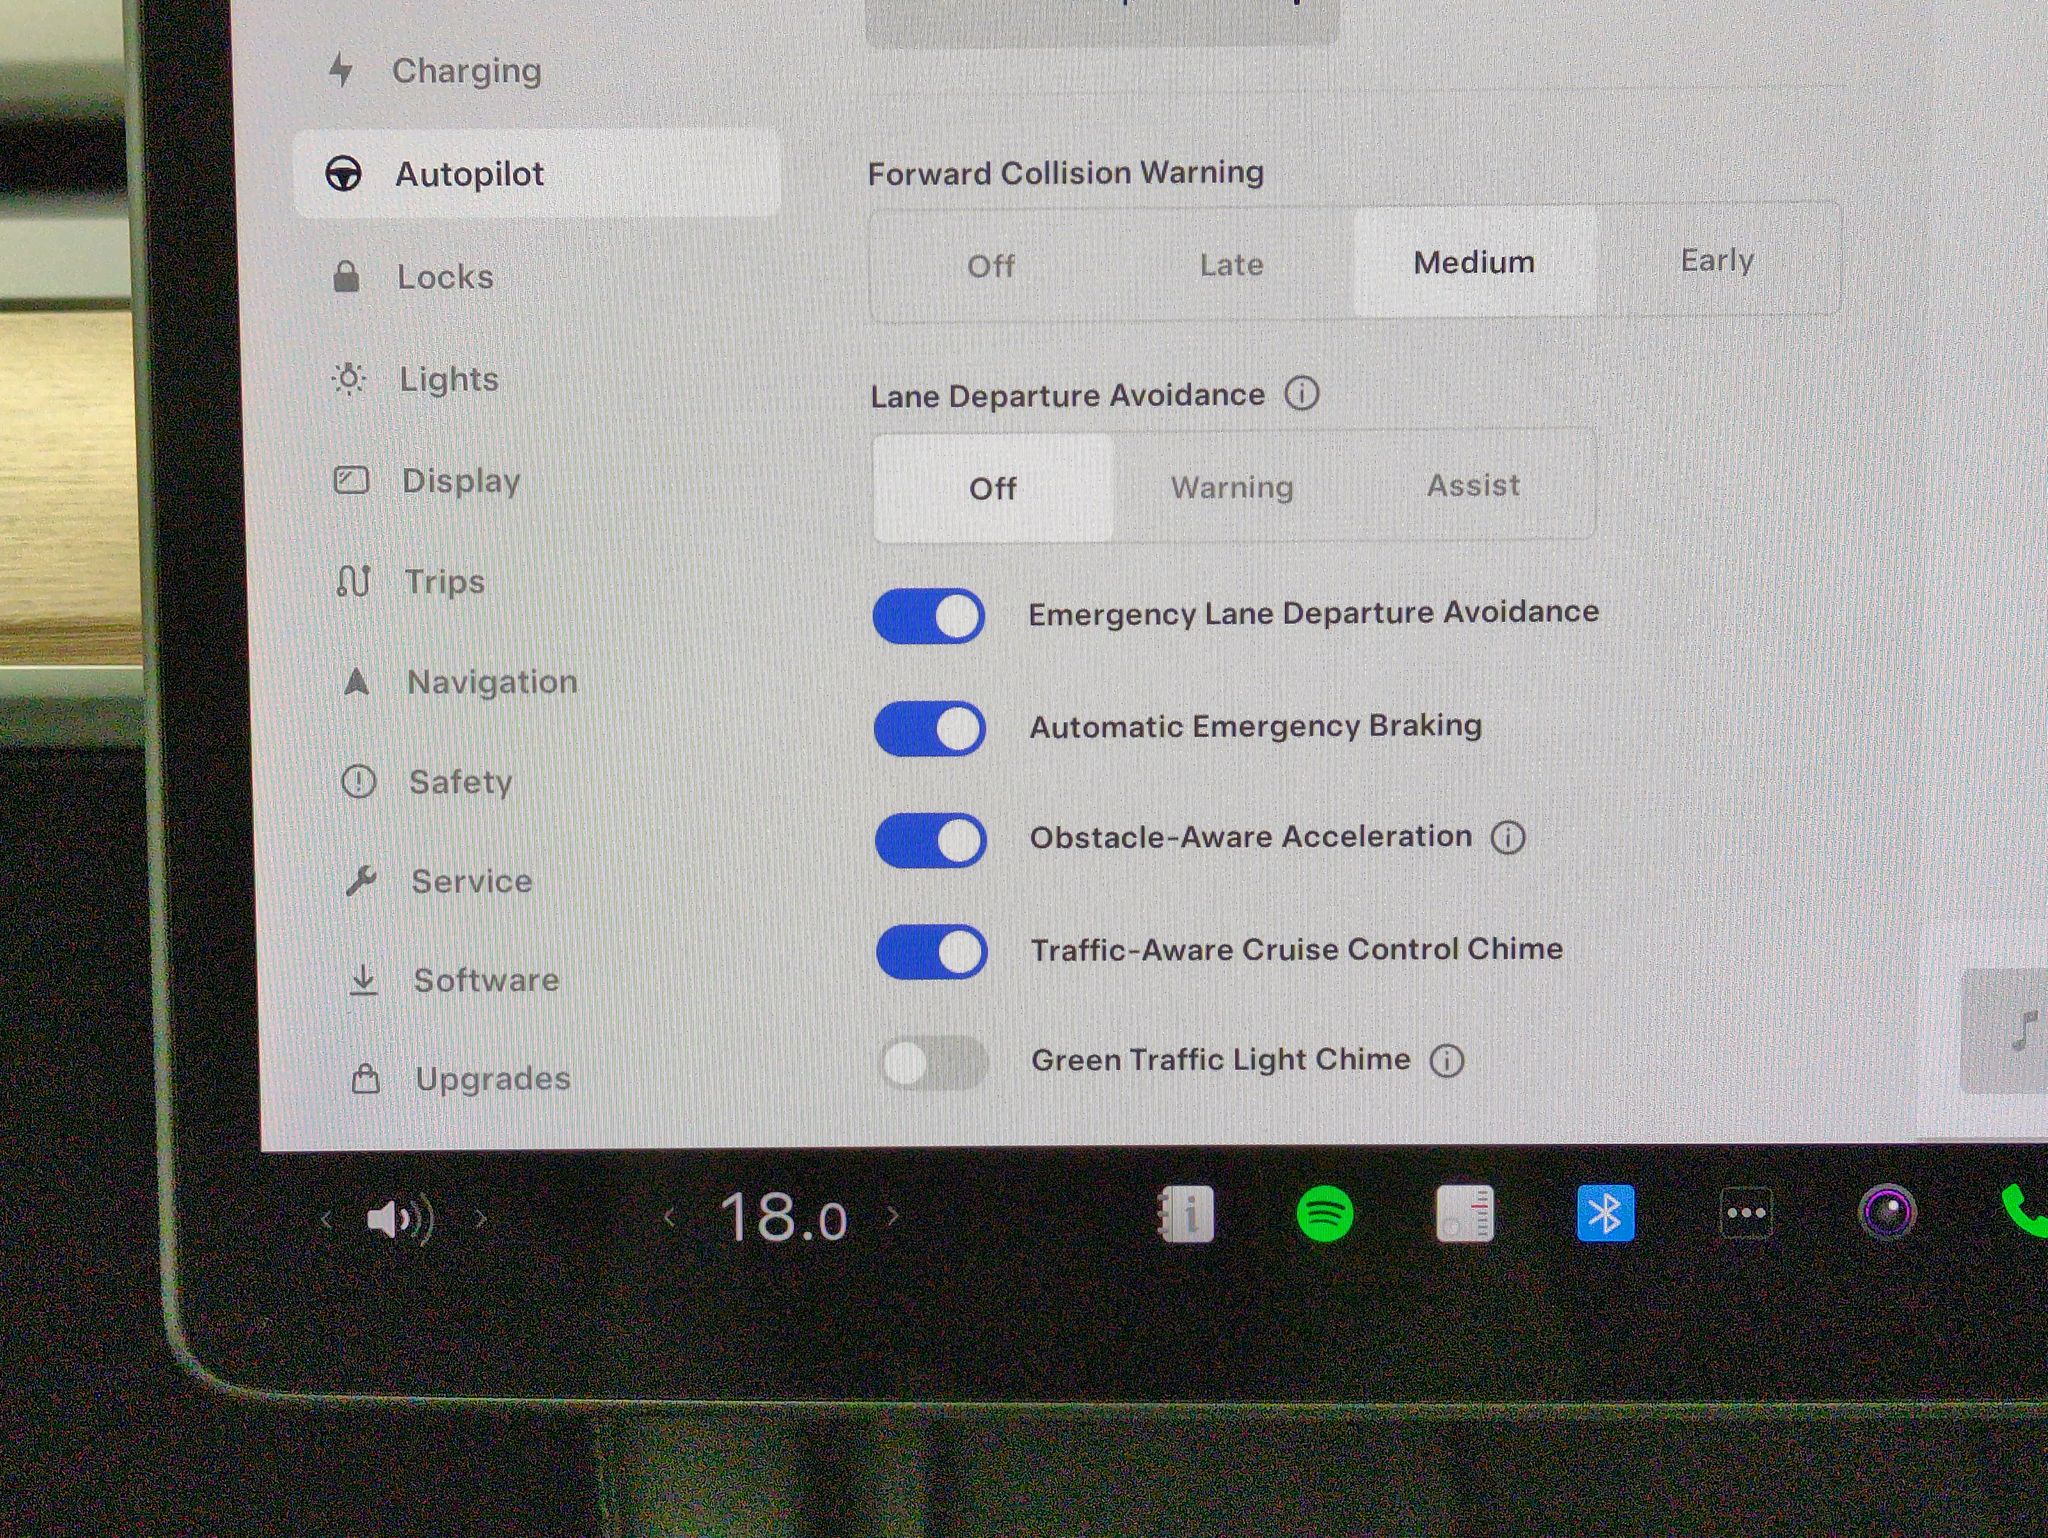Open the Locks settings menu

[x=412, y=277]
